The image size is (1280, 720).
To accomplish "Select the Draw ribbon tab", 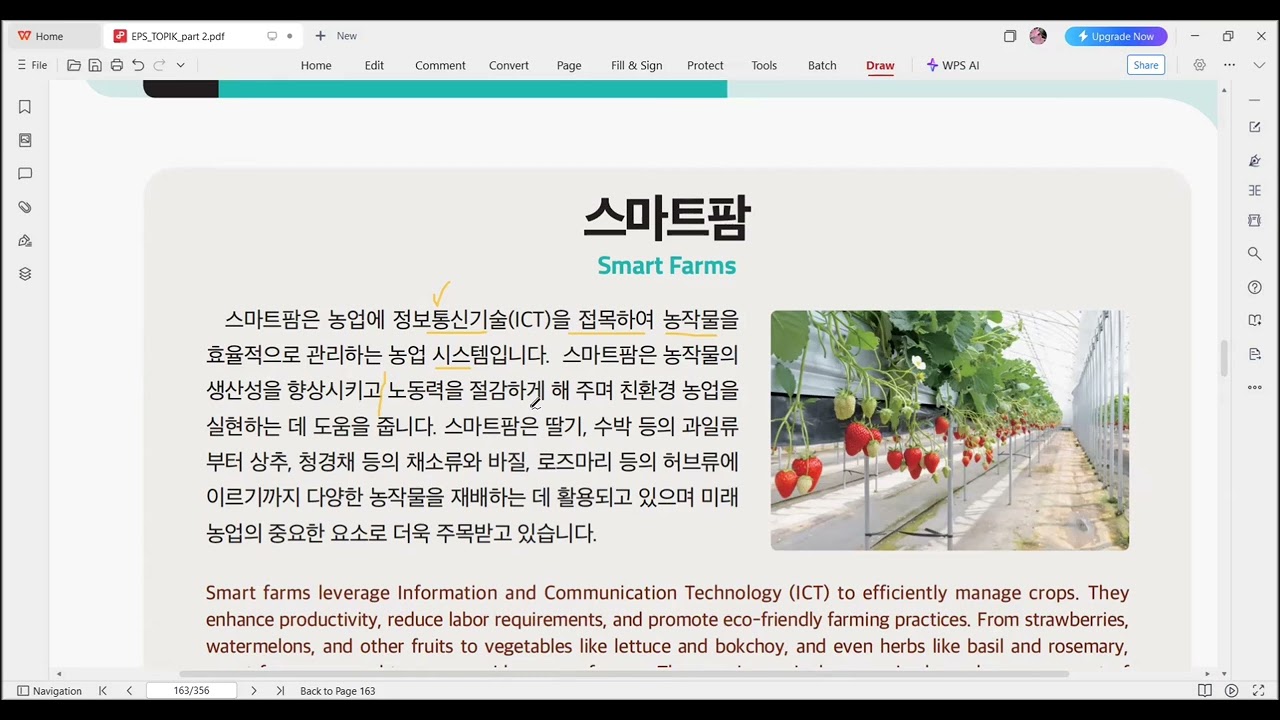I will 880,65.
